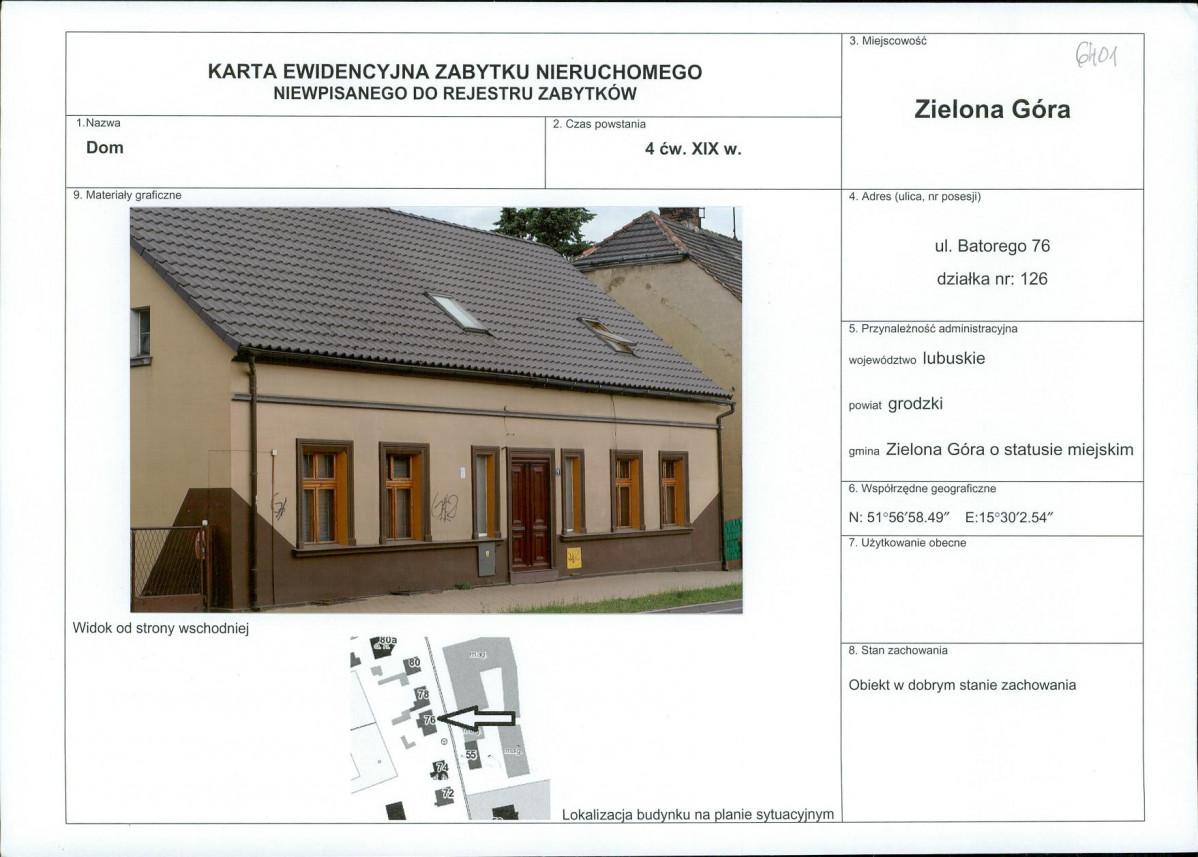Click the powiat value "grodzki"

click(915, 403)
